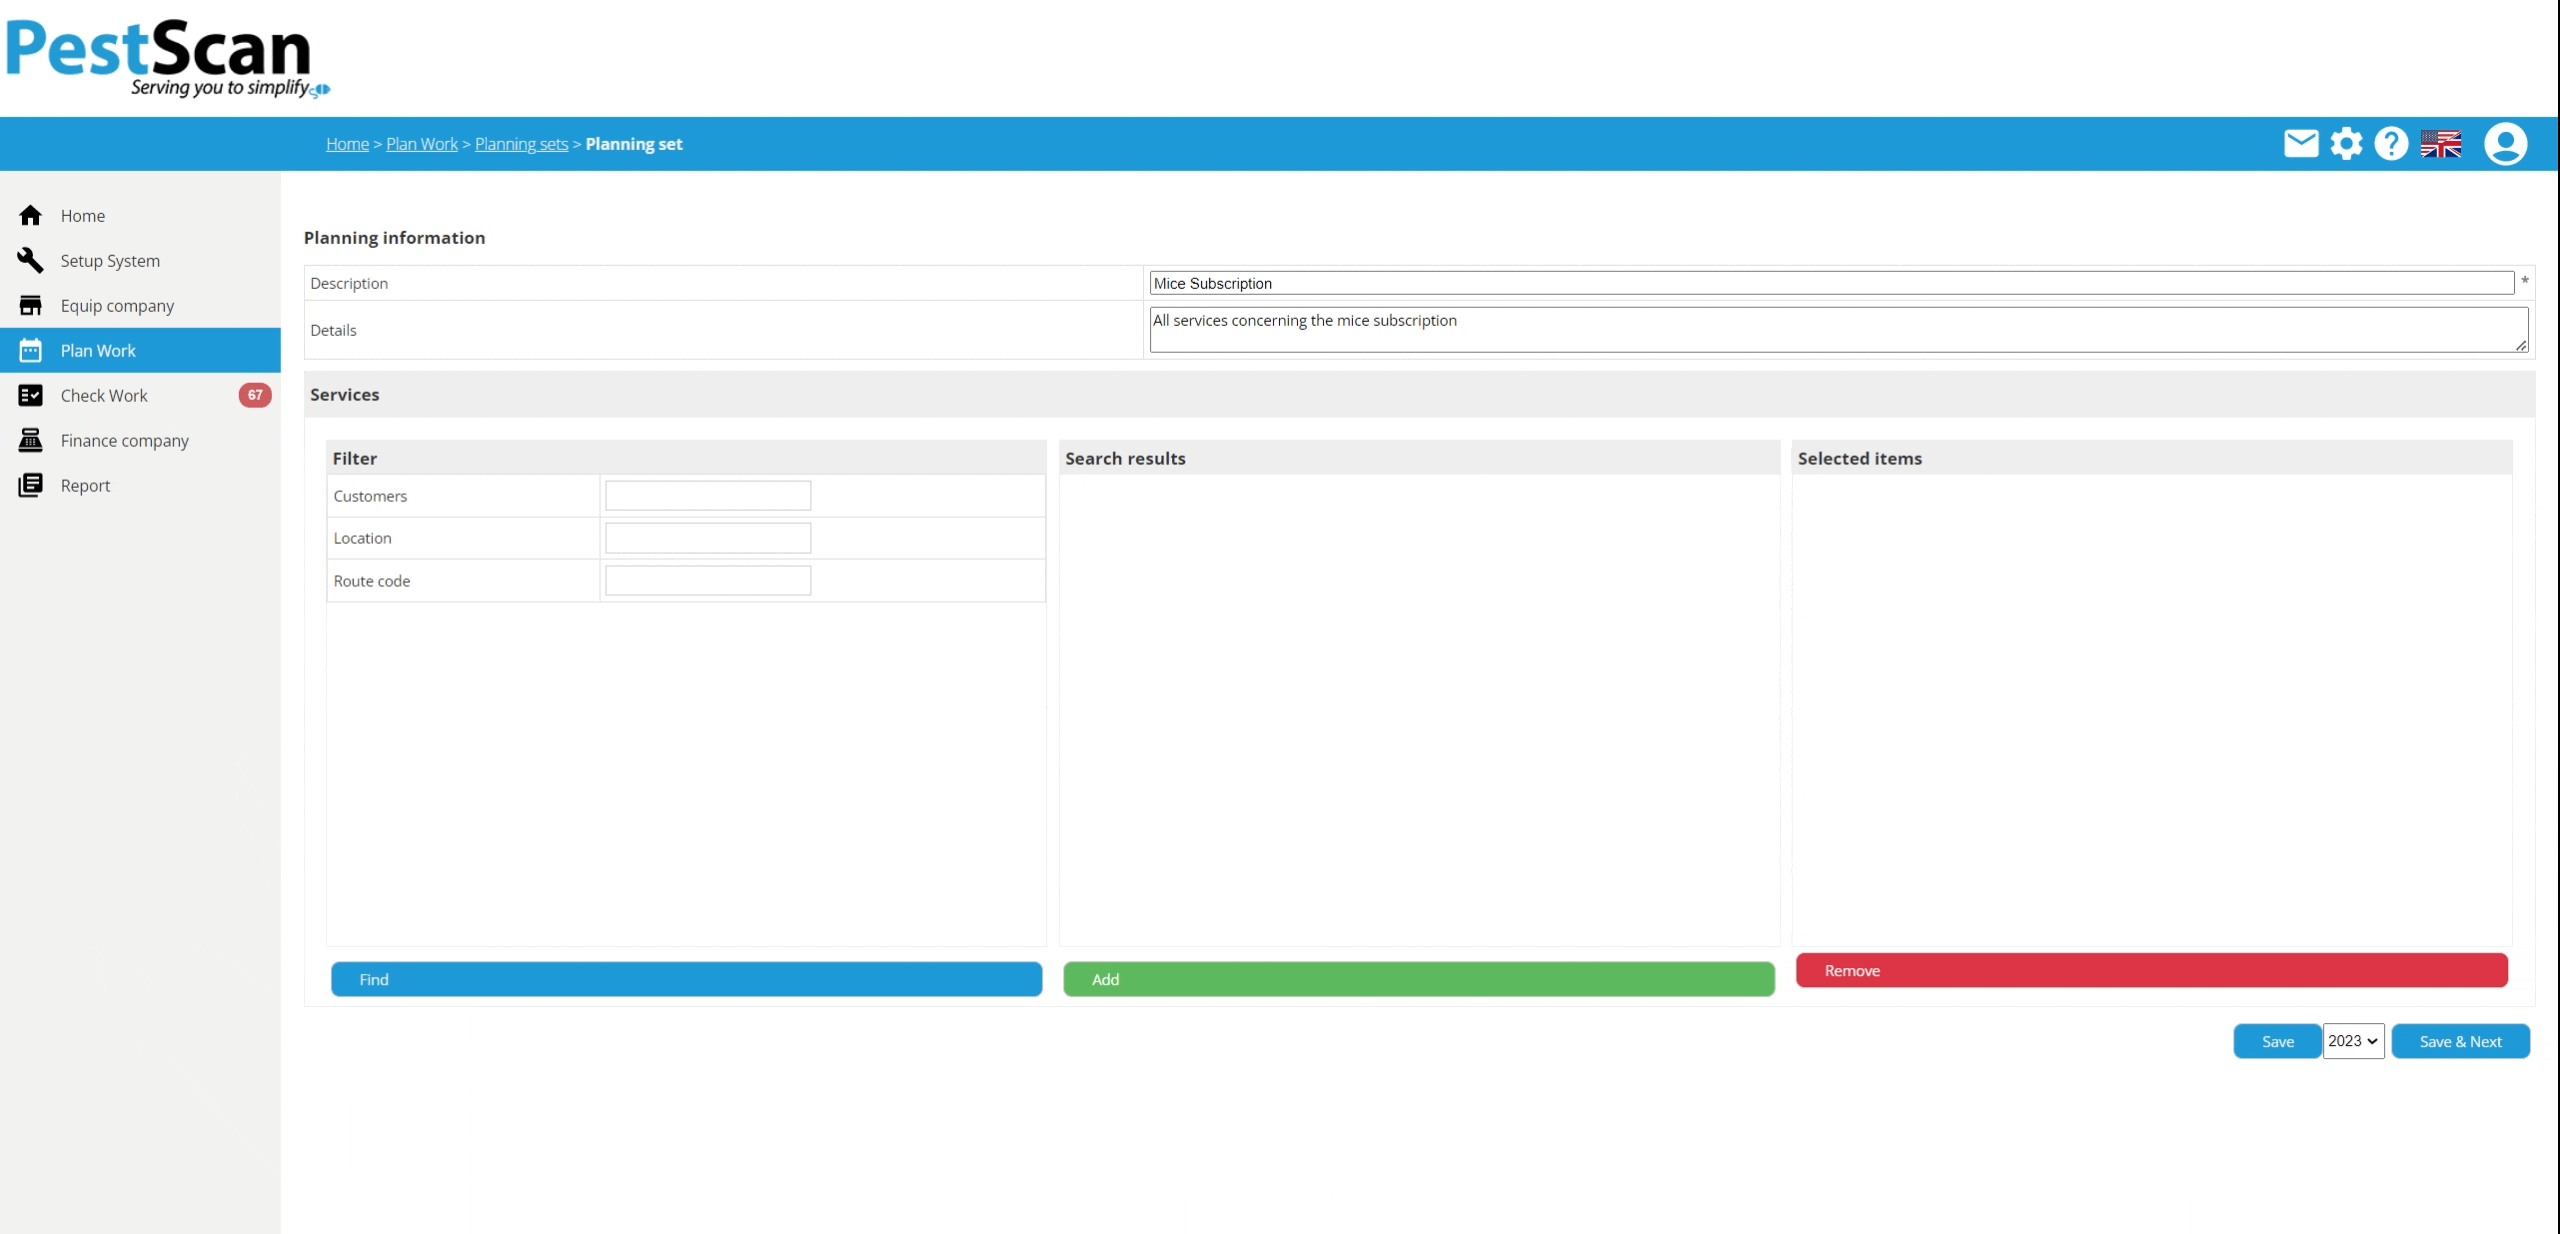Open settings gear icon in header
Screen dimensions: 2560x1234
click(2346, 144)
